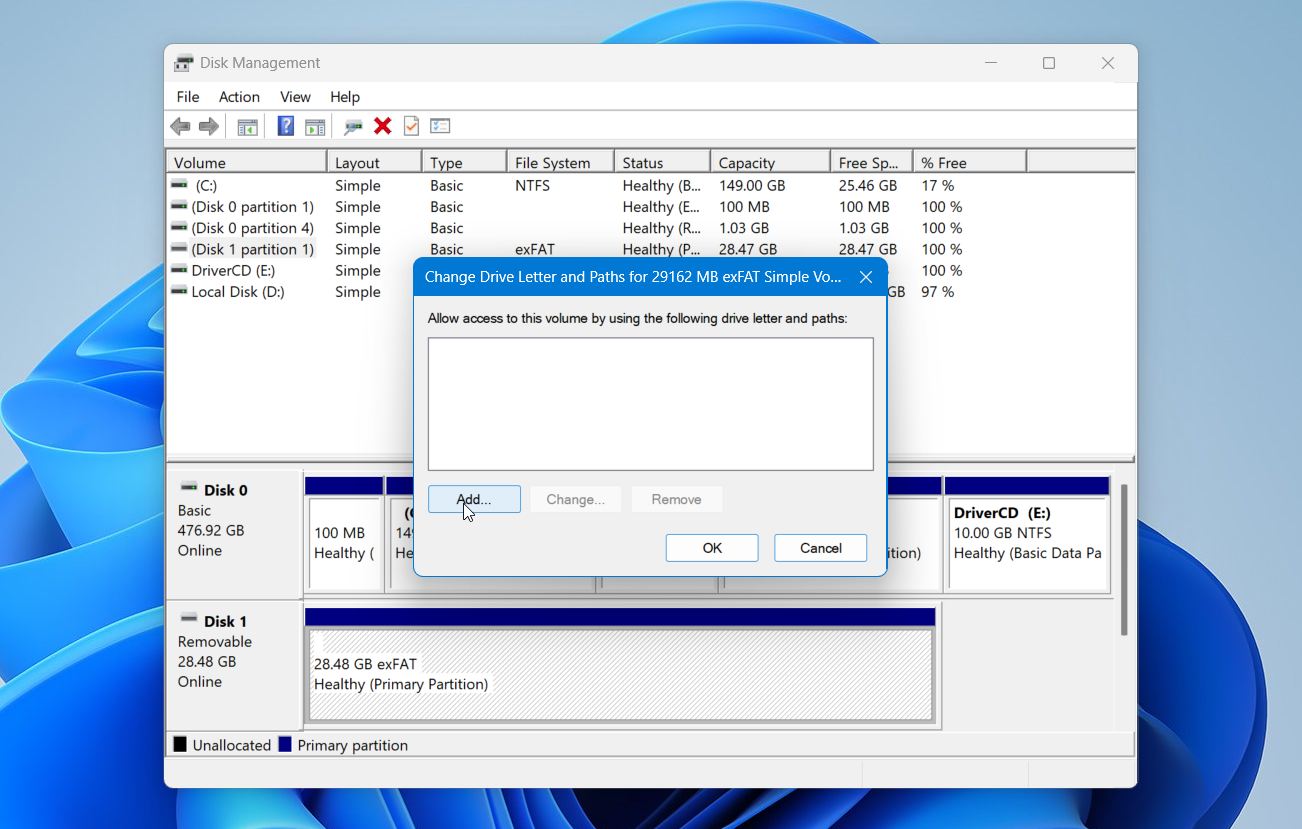Click the Forward arrow in the toolbar

208,126
